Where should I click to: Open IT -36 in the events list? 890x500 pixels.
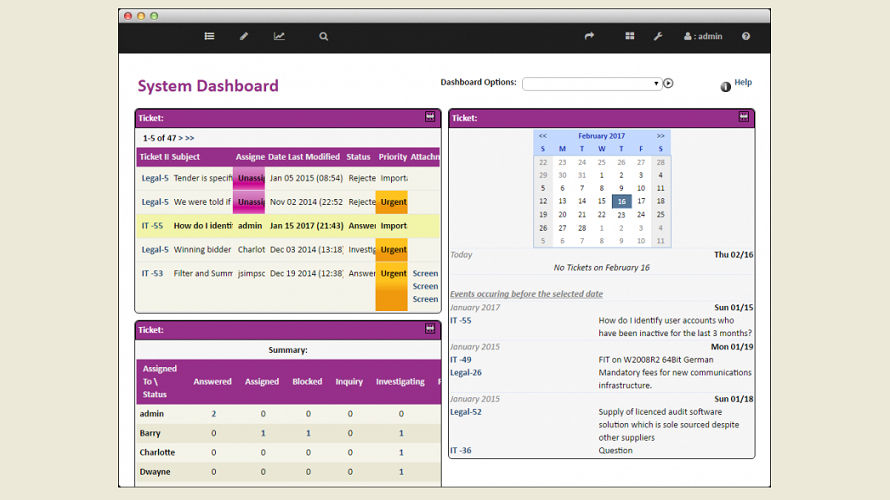click(460, 451)
